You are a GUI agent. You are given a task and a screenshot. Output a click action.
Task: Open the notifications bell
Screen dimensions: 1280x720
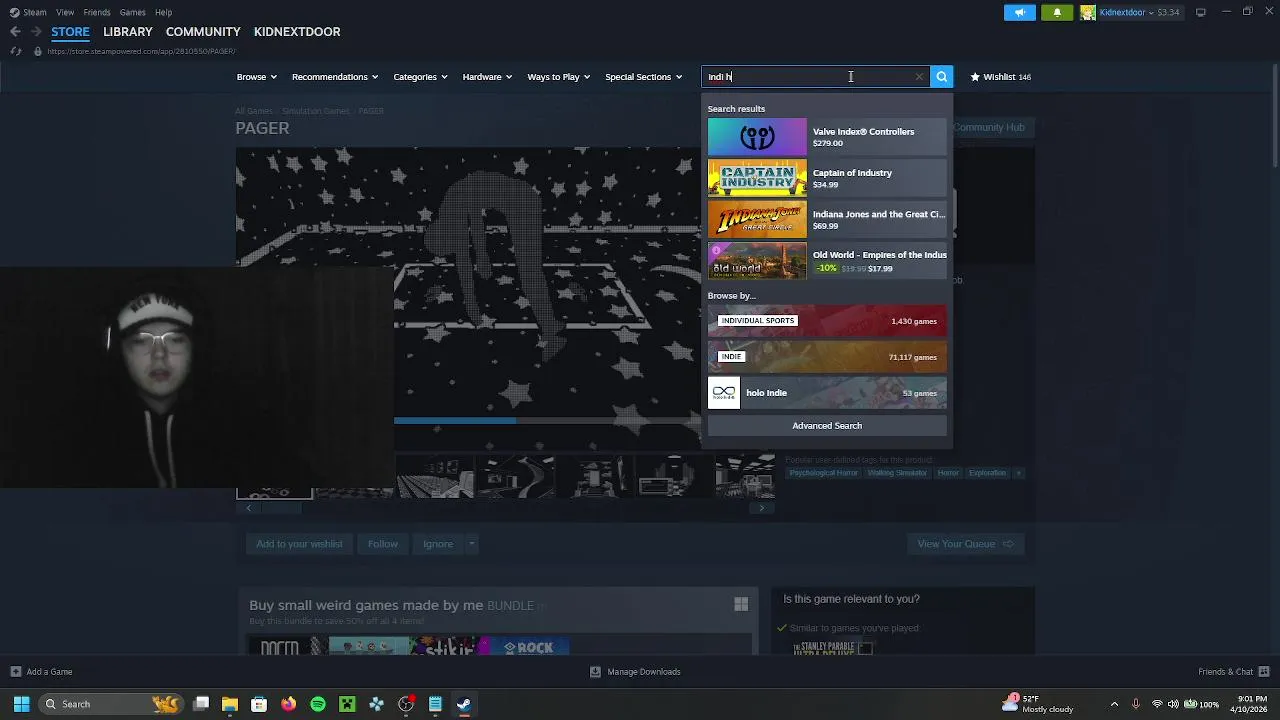(x=1057, y=12)
